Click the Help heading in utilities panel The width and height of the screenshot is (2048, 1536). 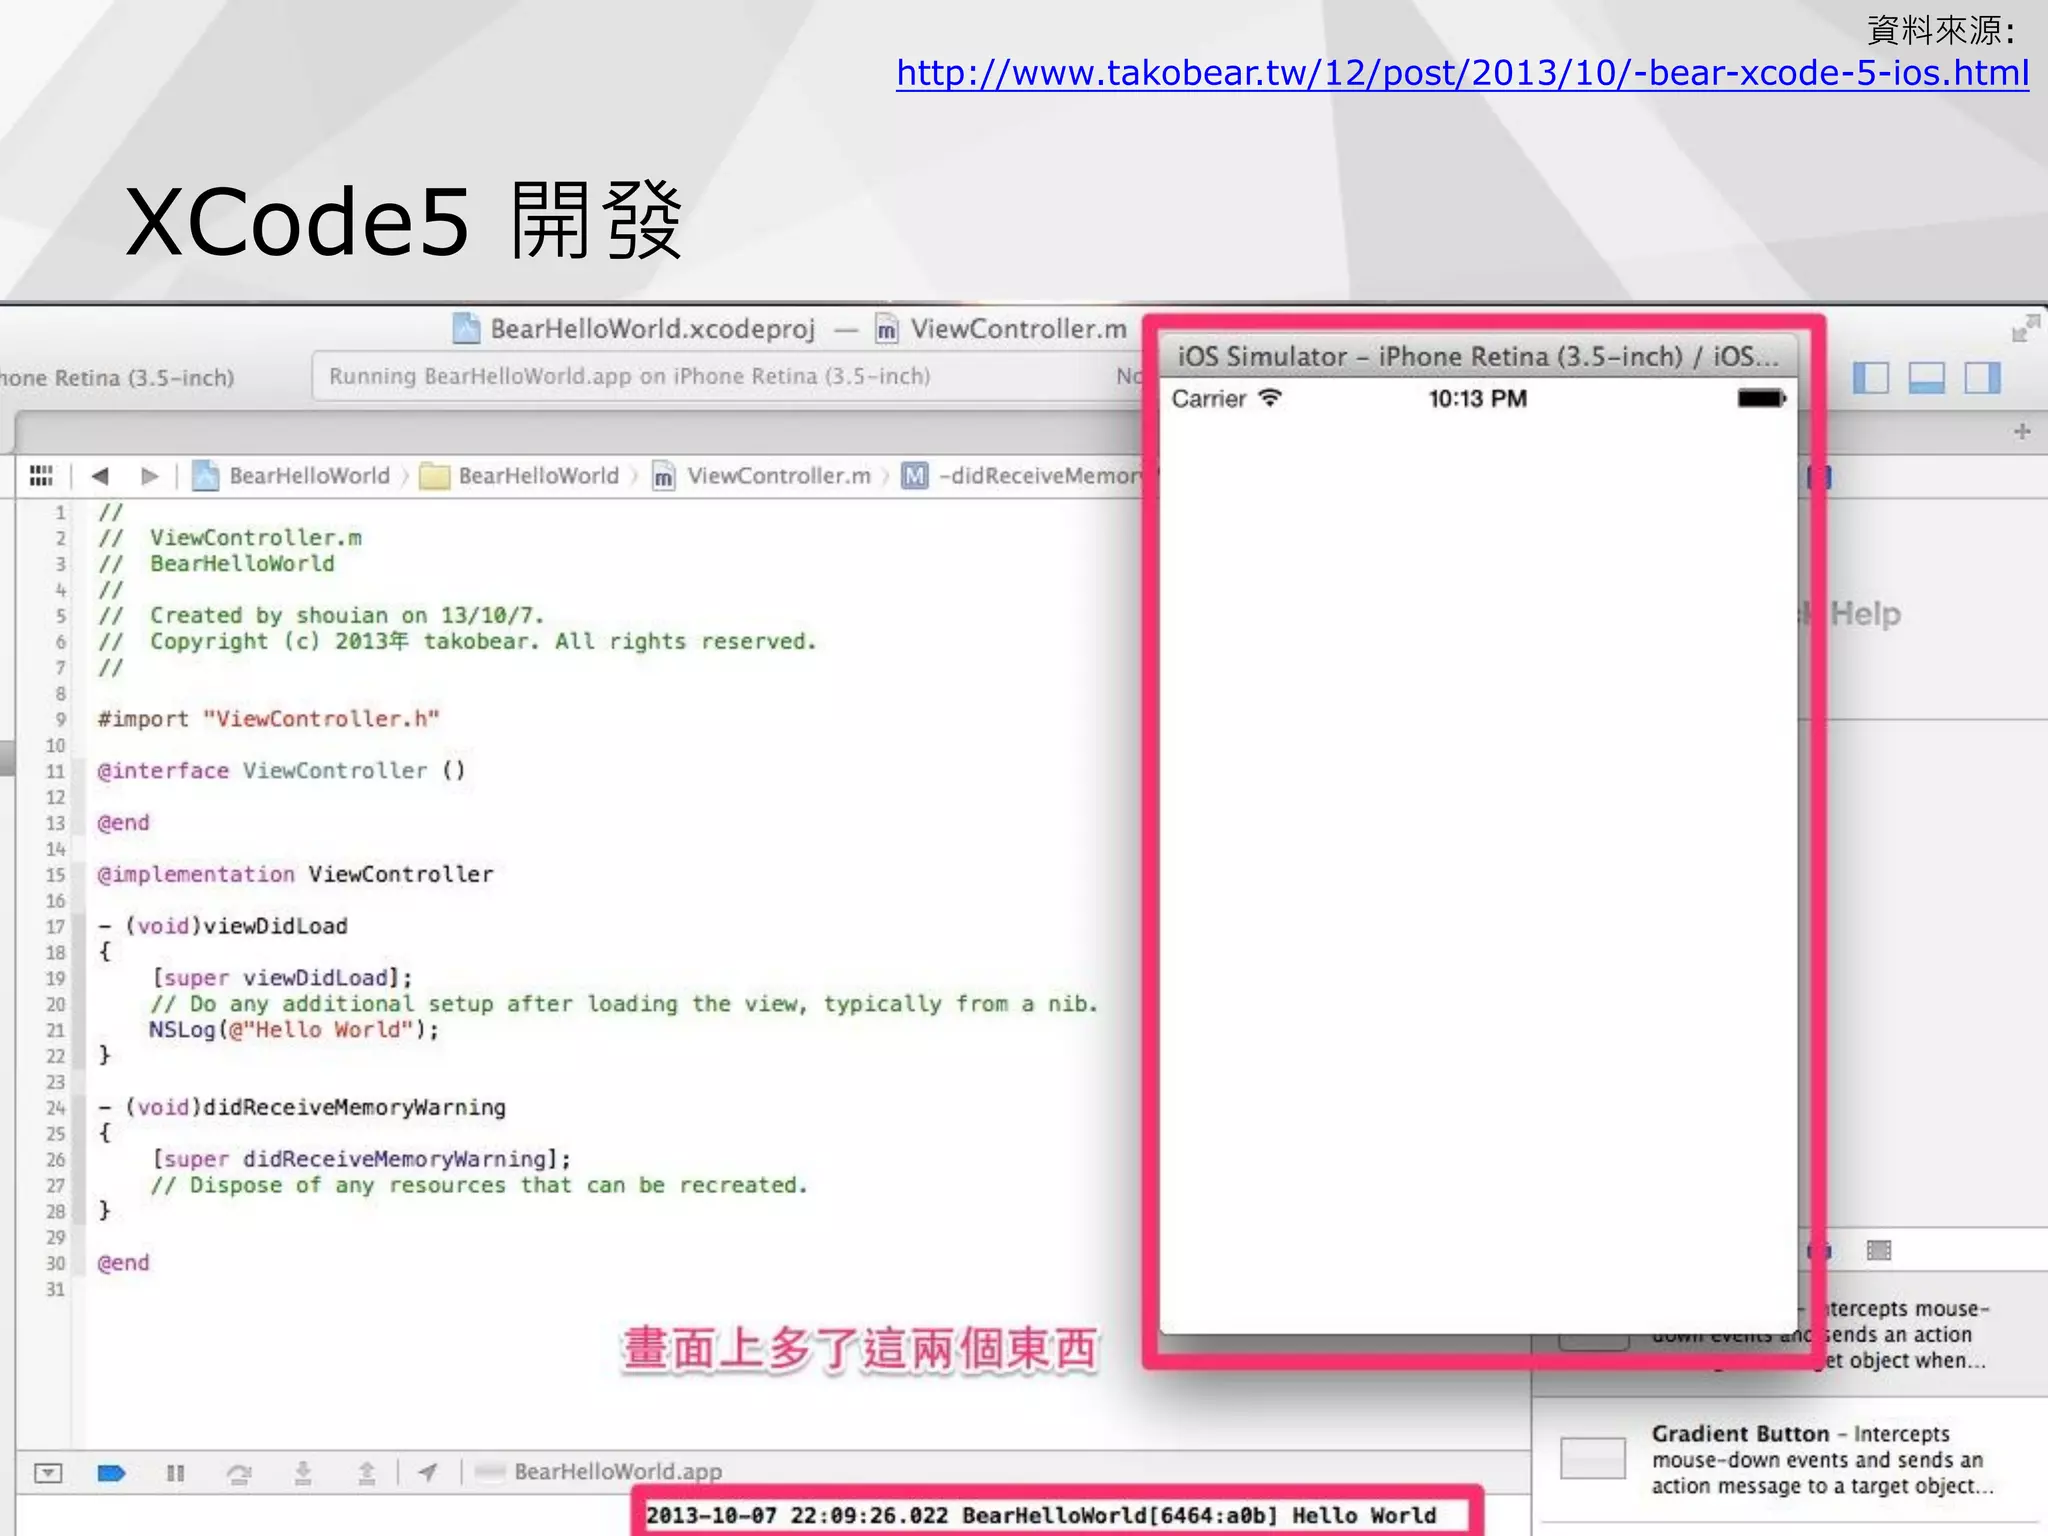[x=1865, y=614]
